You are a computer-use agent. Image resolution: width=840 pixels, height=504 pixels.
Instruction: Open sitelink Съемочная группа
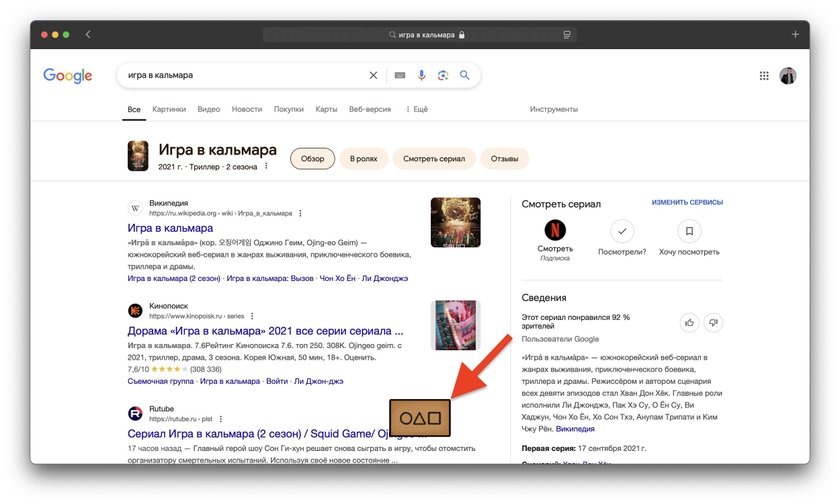click(x=161, y=381)
